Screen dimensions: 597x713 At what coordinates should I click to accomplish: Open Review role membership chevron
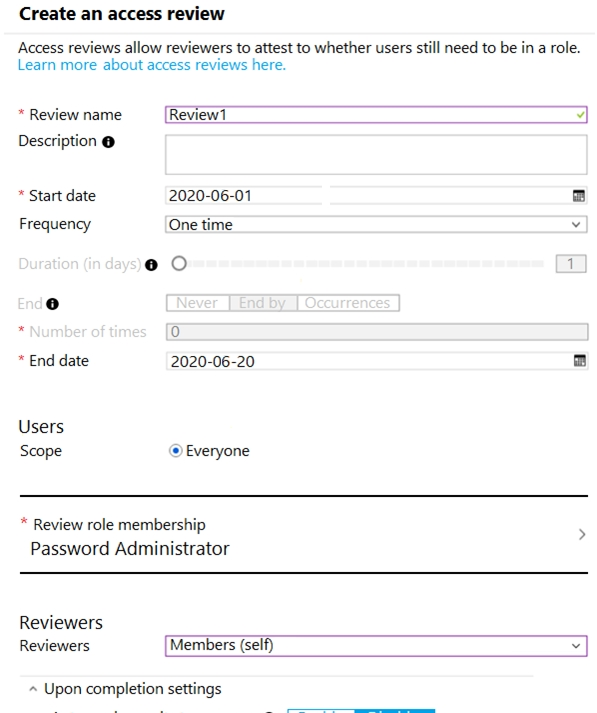point(582,534)
